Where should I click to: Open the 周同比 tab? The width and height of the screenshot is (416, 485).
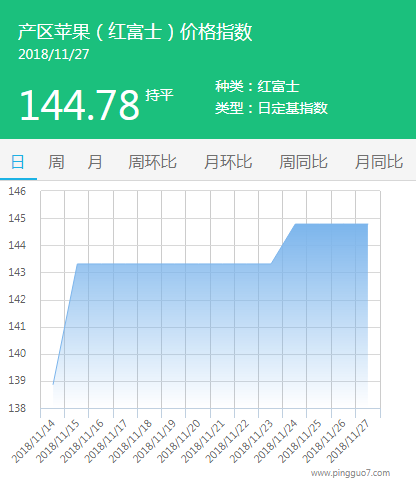[303, 162]
